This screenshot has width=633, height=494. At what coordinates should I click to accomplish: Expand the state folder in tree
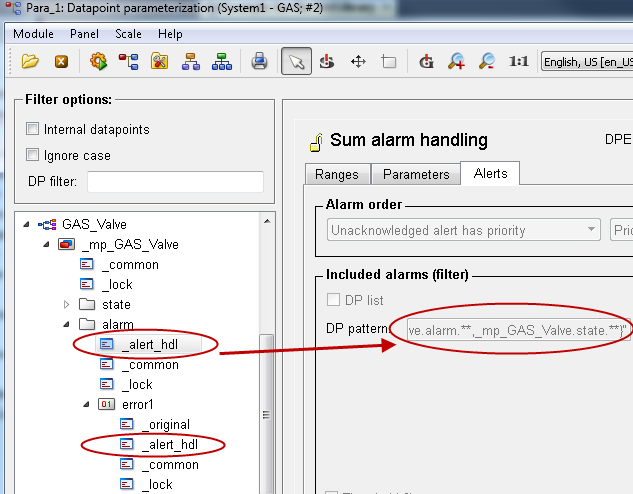coord(67,304)
